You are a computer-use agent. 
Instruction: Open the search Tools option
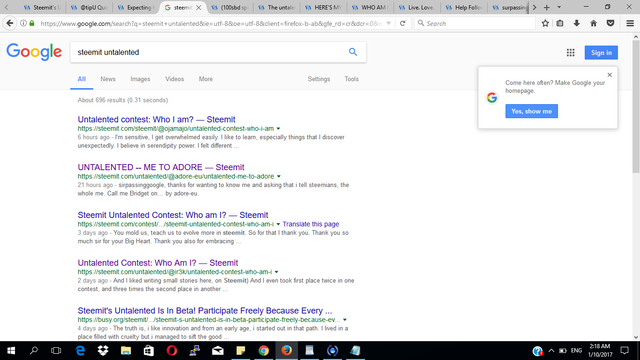click(x=351, y=79)
